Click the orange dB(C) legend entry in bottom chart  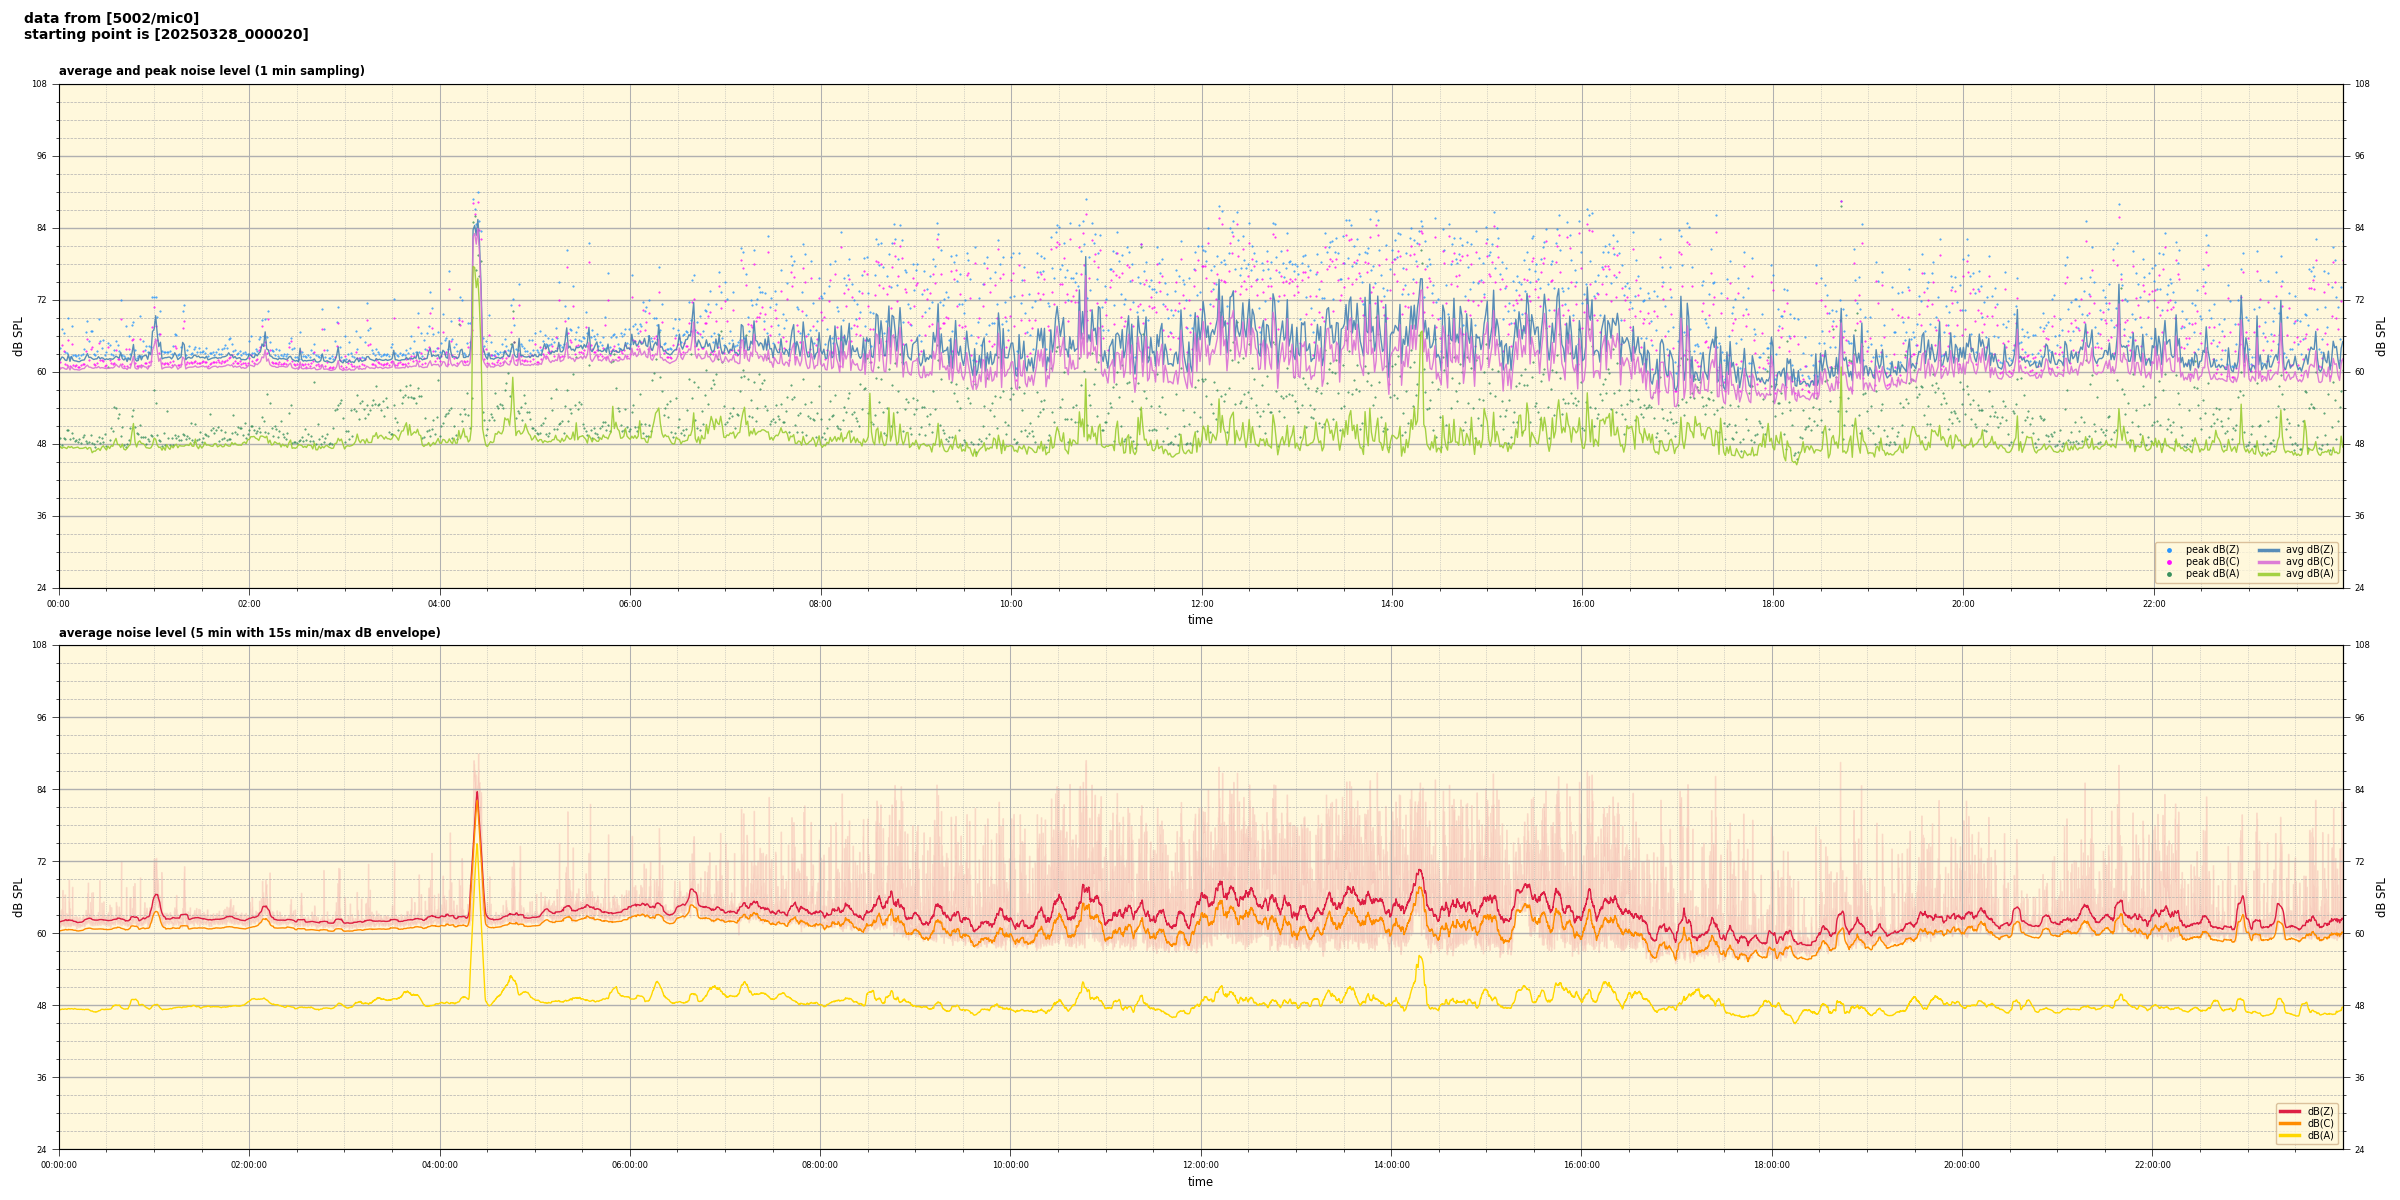click(x=2319, y=1123)
